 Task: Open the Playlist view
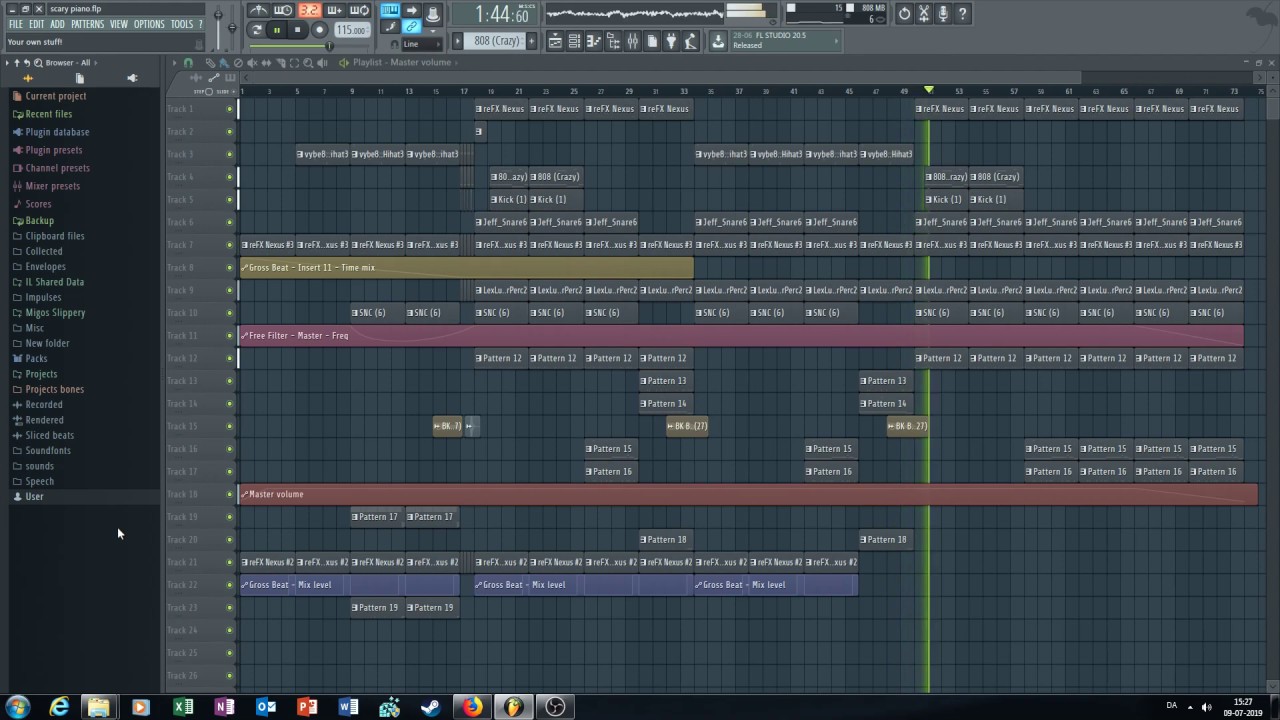(555, 41)
